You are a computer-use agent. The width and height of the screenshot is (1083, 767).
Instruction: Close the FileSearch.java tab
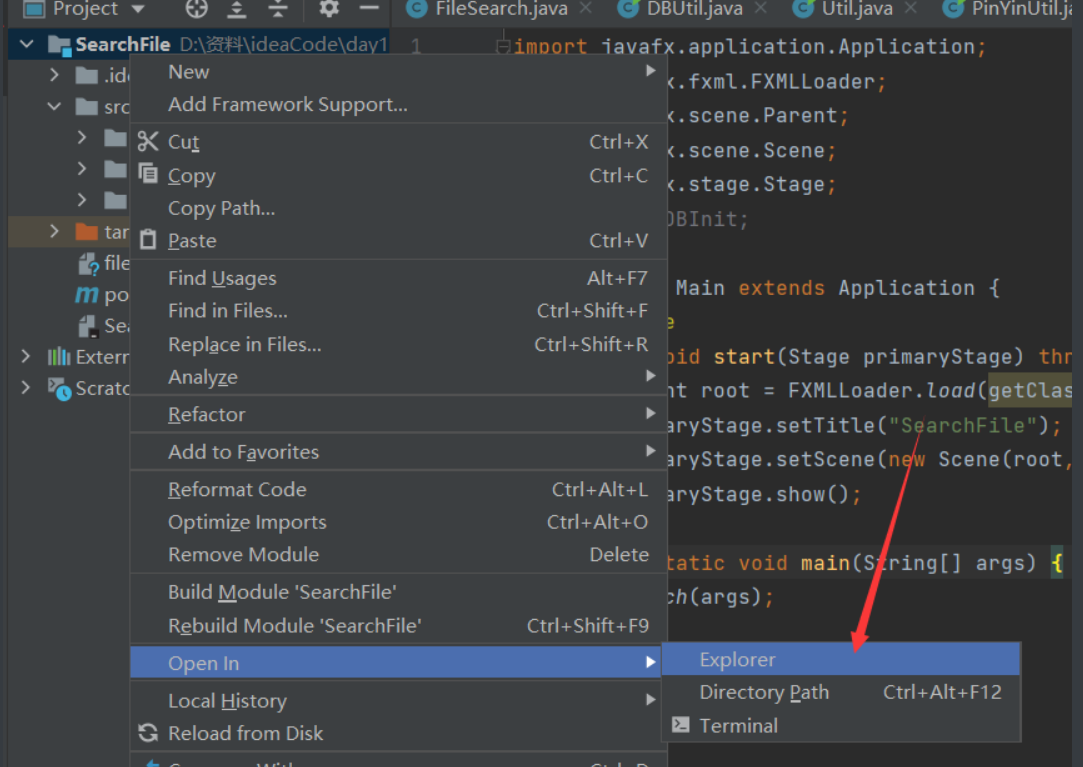pos(586,8)
